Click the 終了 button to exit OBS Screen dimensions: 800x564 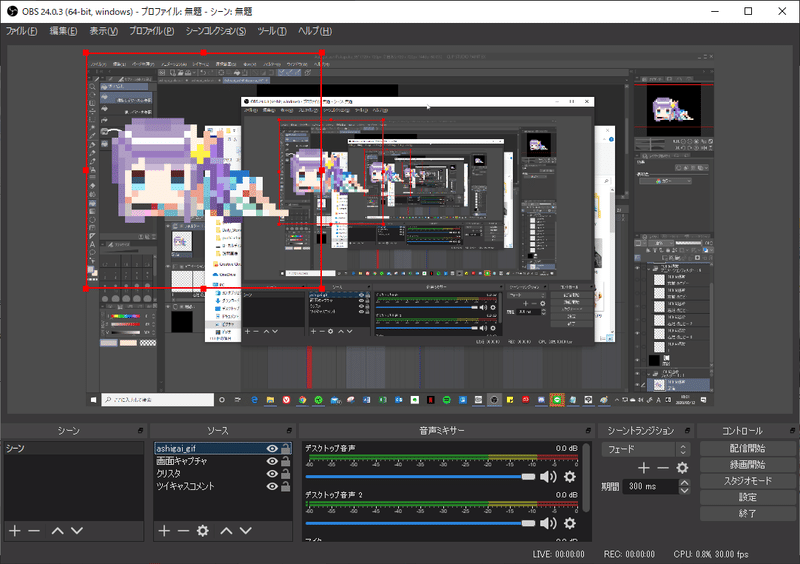[x=747, y=513]
